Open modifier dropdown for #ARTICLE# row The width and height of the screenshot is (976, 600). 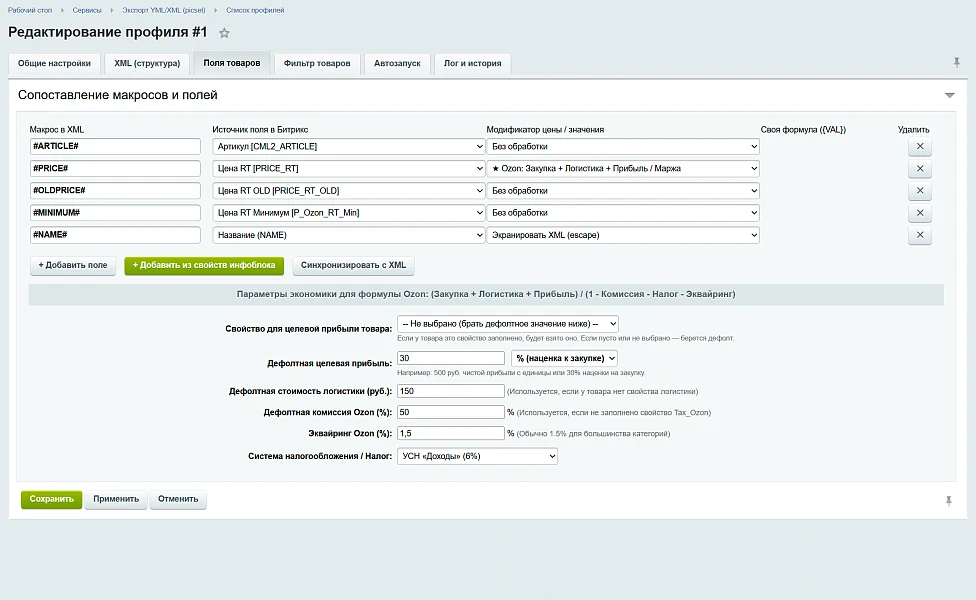coord(622,146)
